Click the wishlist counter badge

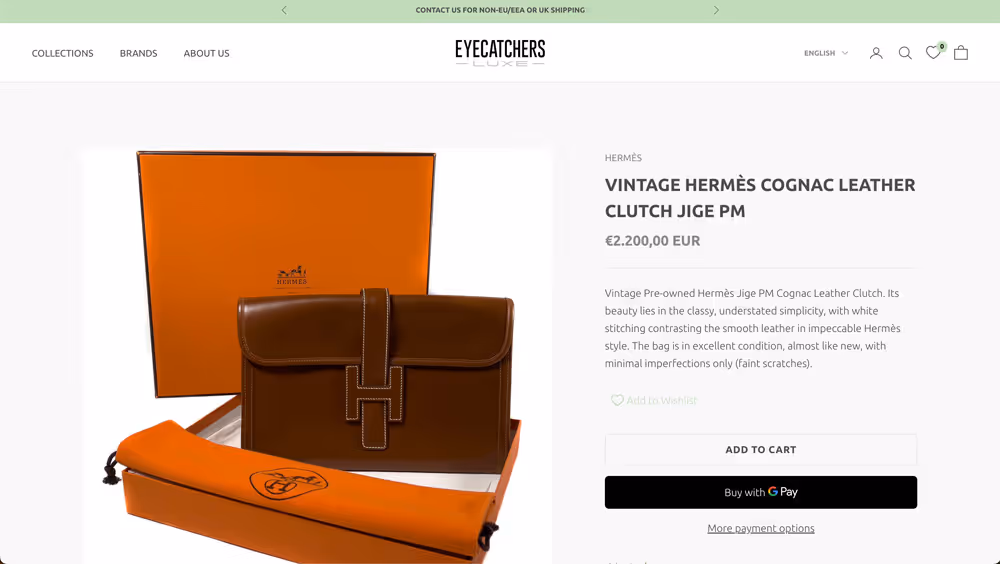(x=942, y=47)
